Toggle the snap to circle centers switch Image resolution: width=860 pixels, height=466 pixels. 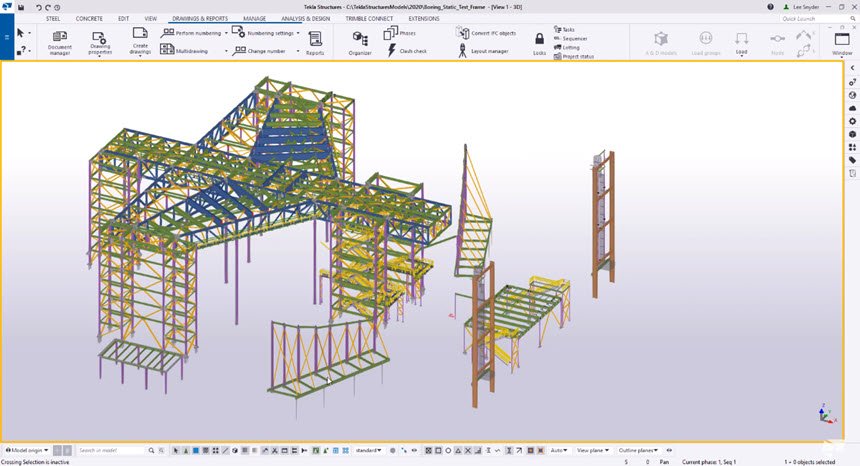point(448,450)
